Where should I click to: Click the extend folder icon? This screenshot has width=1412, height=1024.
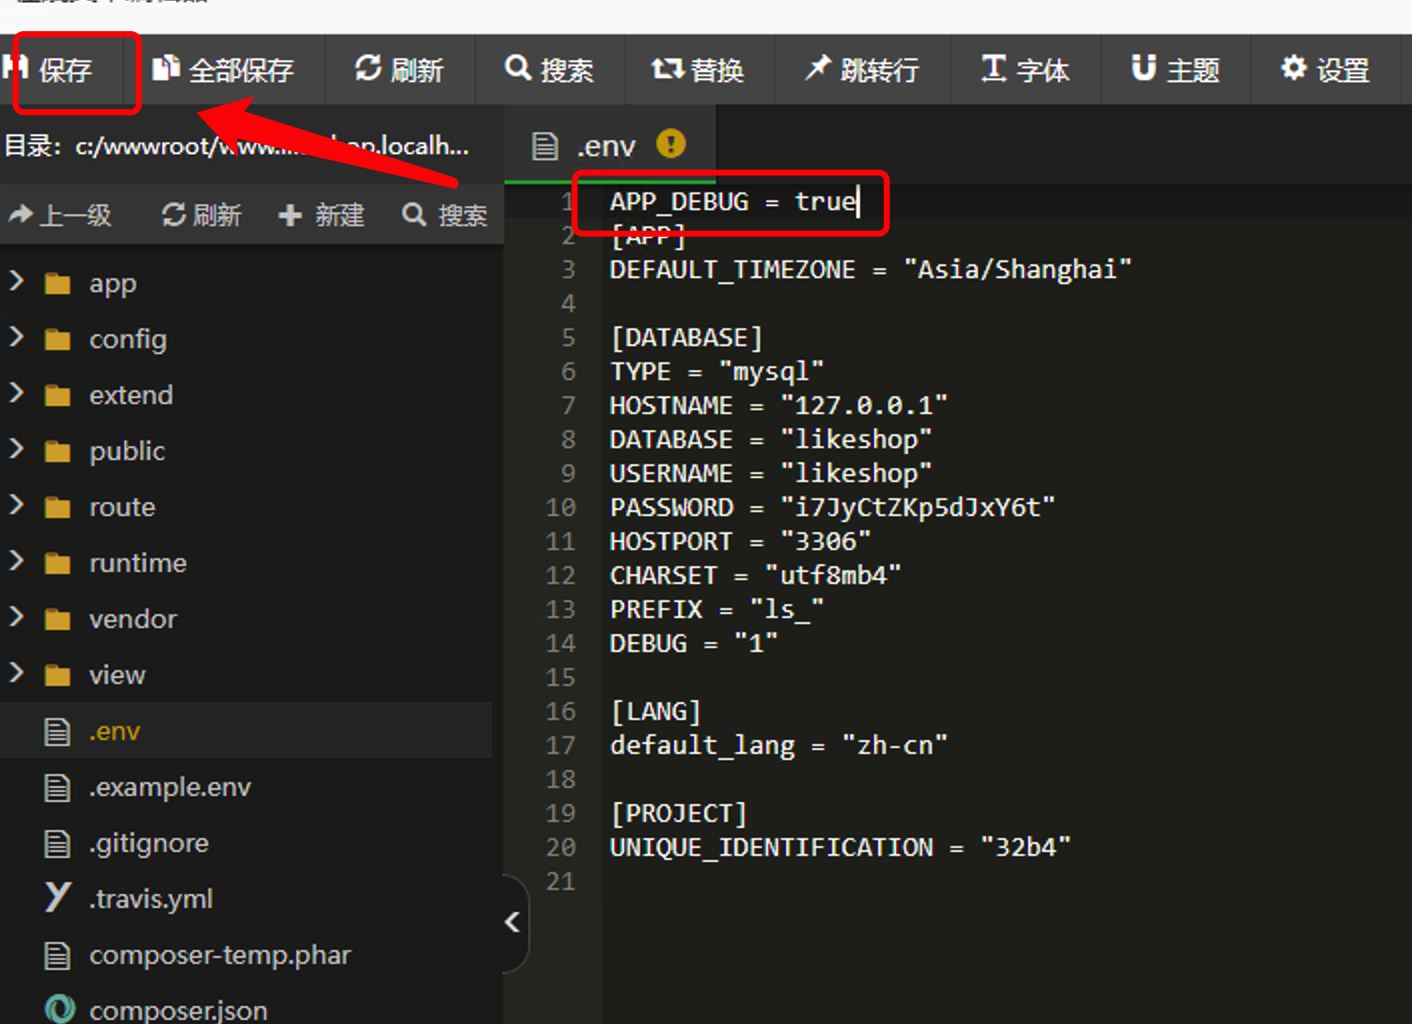coord(58,396)
